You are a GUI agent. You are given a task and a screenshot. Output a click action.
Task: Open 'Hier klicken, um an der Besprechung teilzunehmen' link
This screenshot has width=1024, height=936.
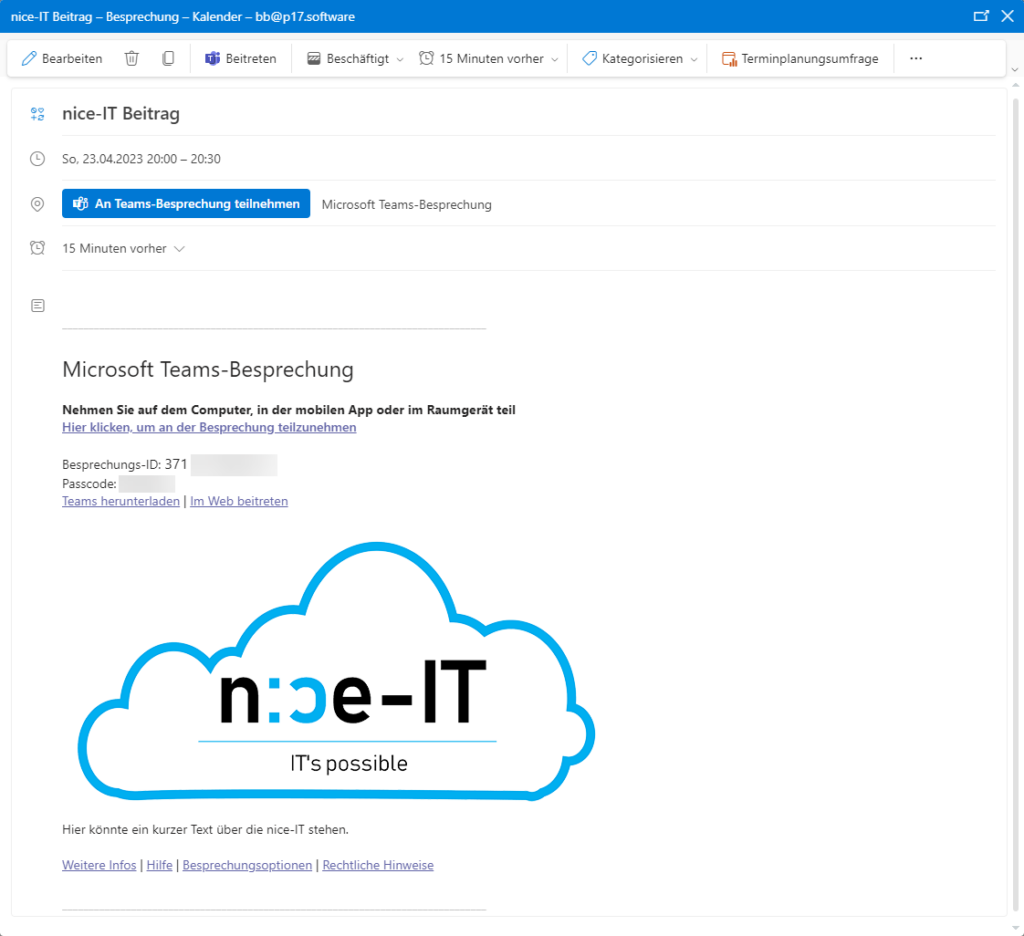(209, 427)
